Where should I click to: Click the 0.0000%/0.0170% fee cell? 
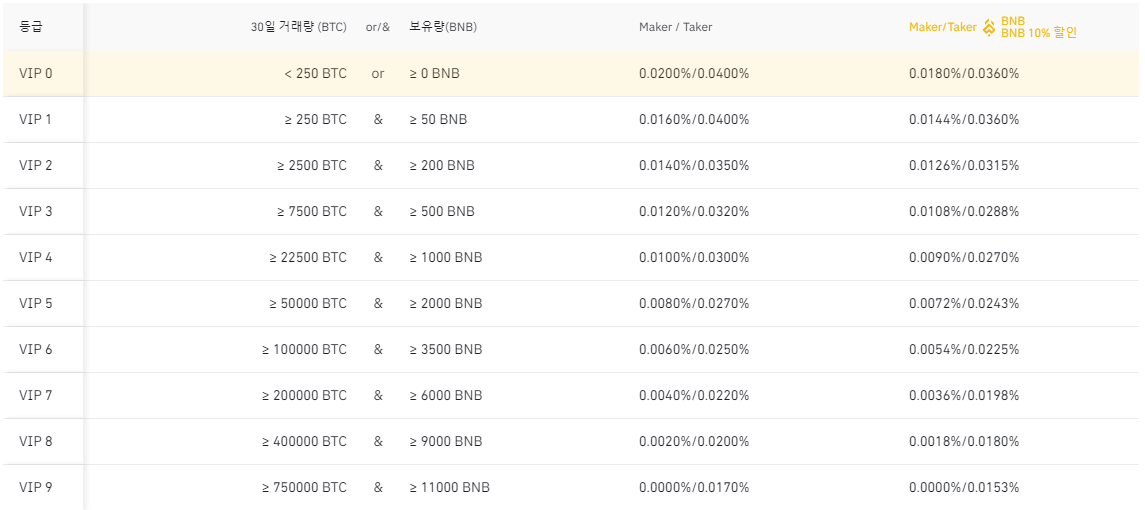pyautogui.click(x=694, y=487)
